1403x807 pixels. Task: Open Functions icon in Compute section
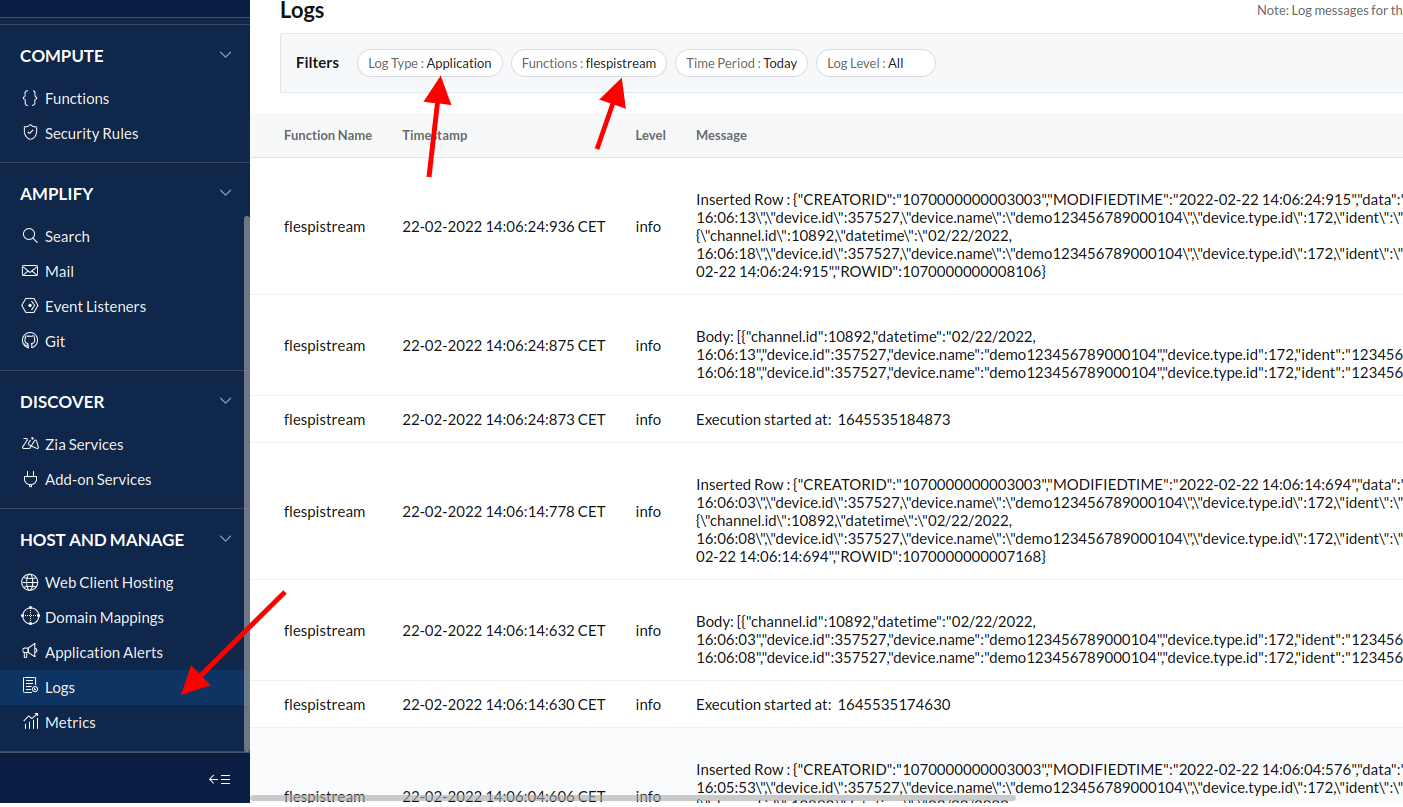tap(30, 98)
